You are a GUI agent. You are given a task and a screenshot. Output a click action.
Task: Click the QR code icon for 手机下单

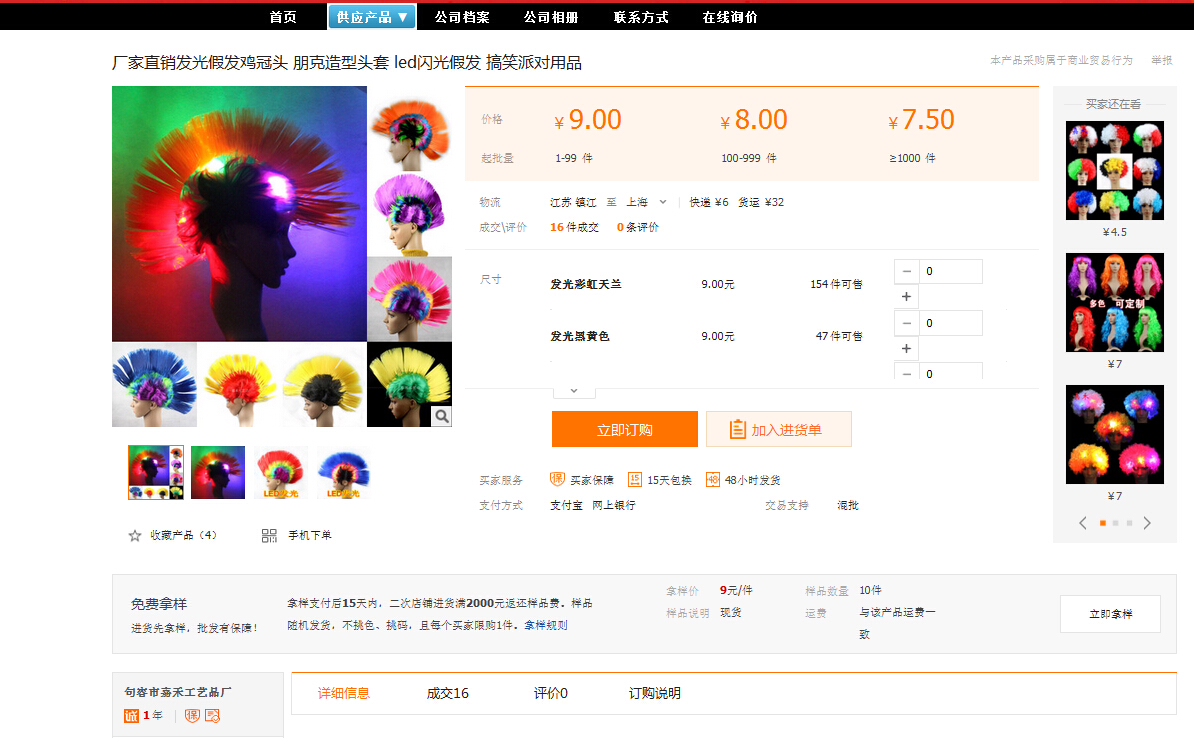pyautogui.click(x=269, y=536)
